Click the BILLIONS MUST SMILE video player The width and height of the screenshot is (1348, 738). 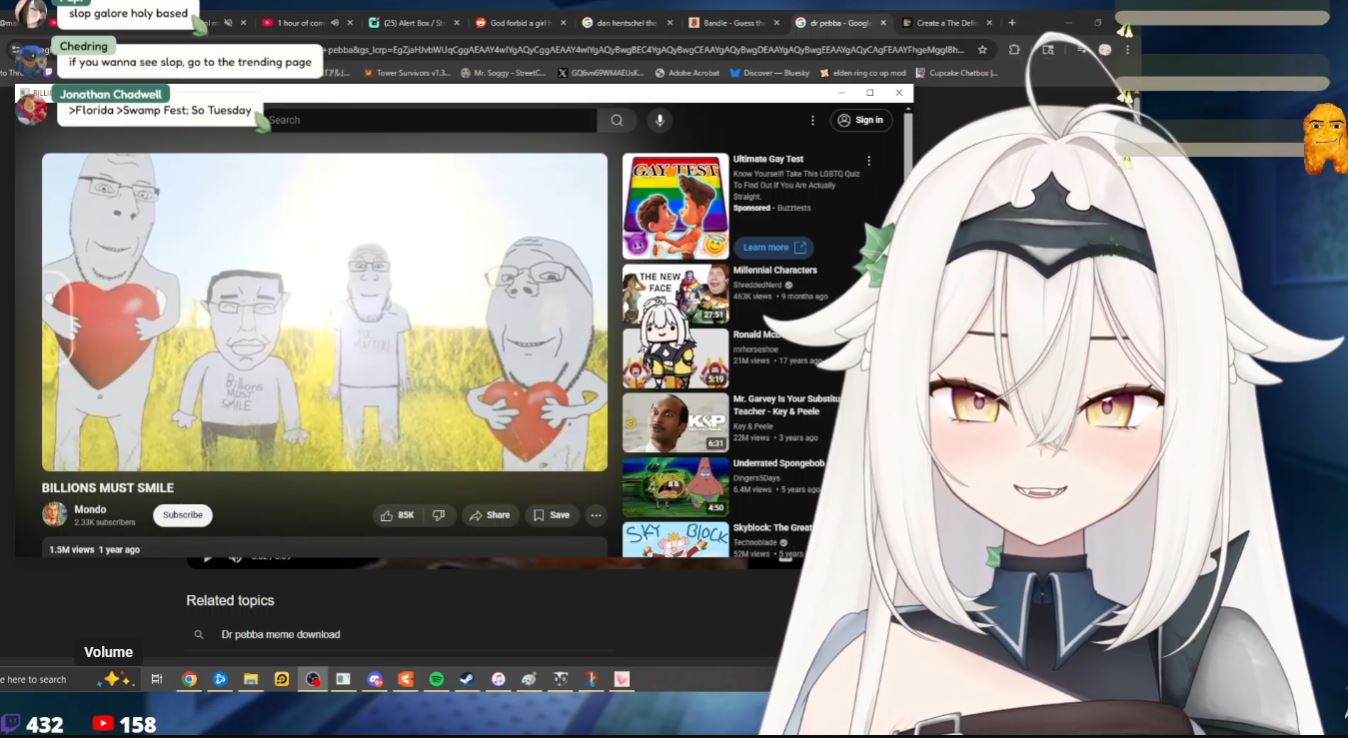(324, 312)
